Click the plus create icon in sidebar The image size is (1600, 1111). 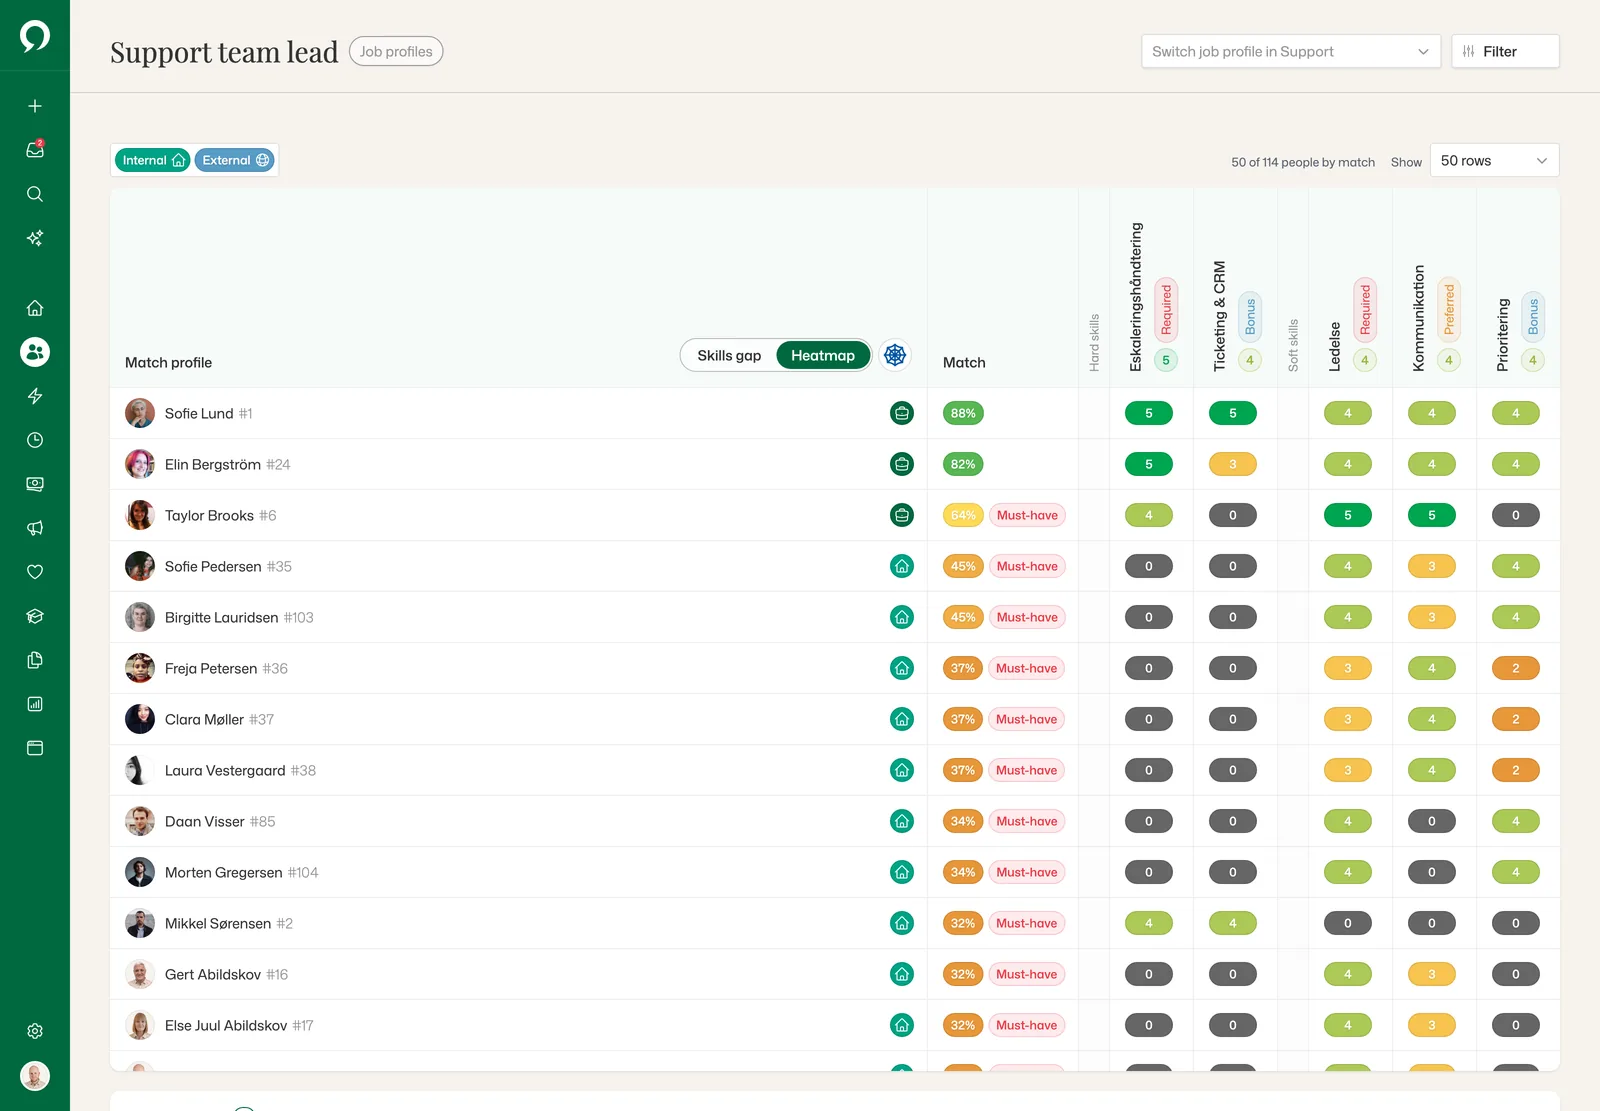[x=35, y=106]
